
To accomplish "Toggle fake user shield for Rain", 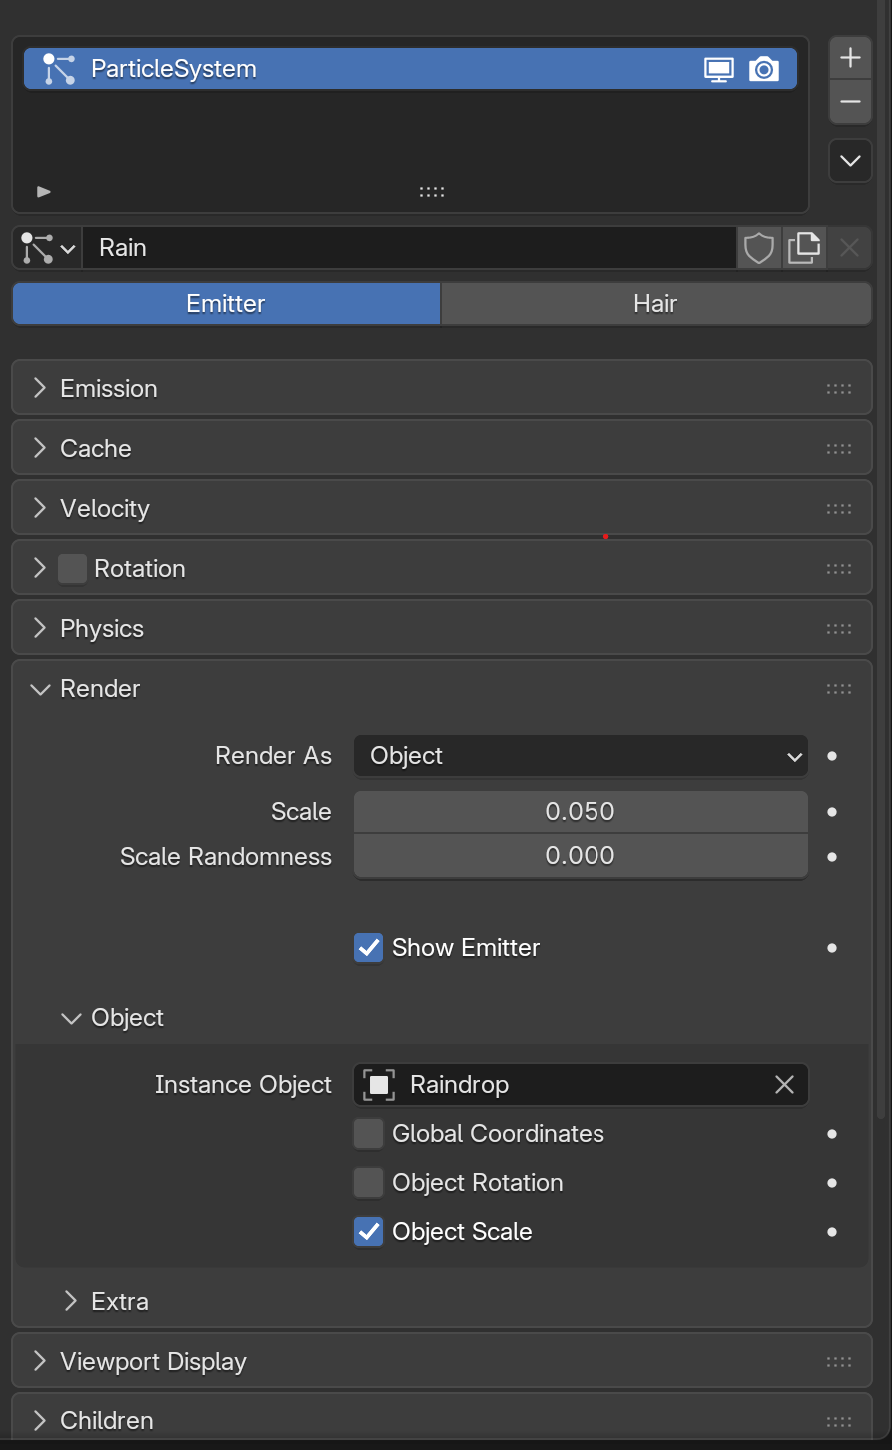I will [x=759, y=248].
